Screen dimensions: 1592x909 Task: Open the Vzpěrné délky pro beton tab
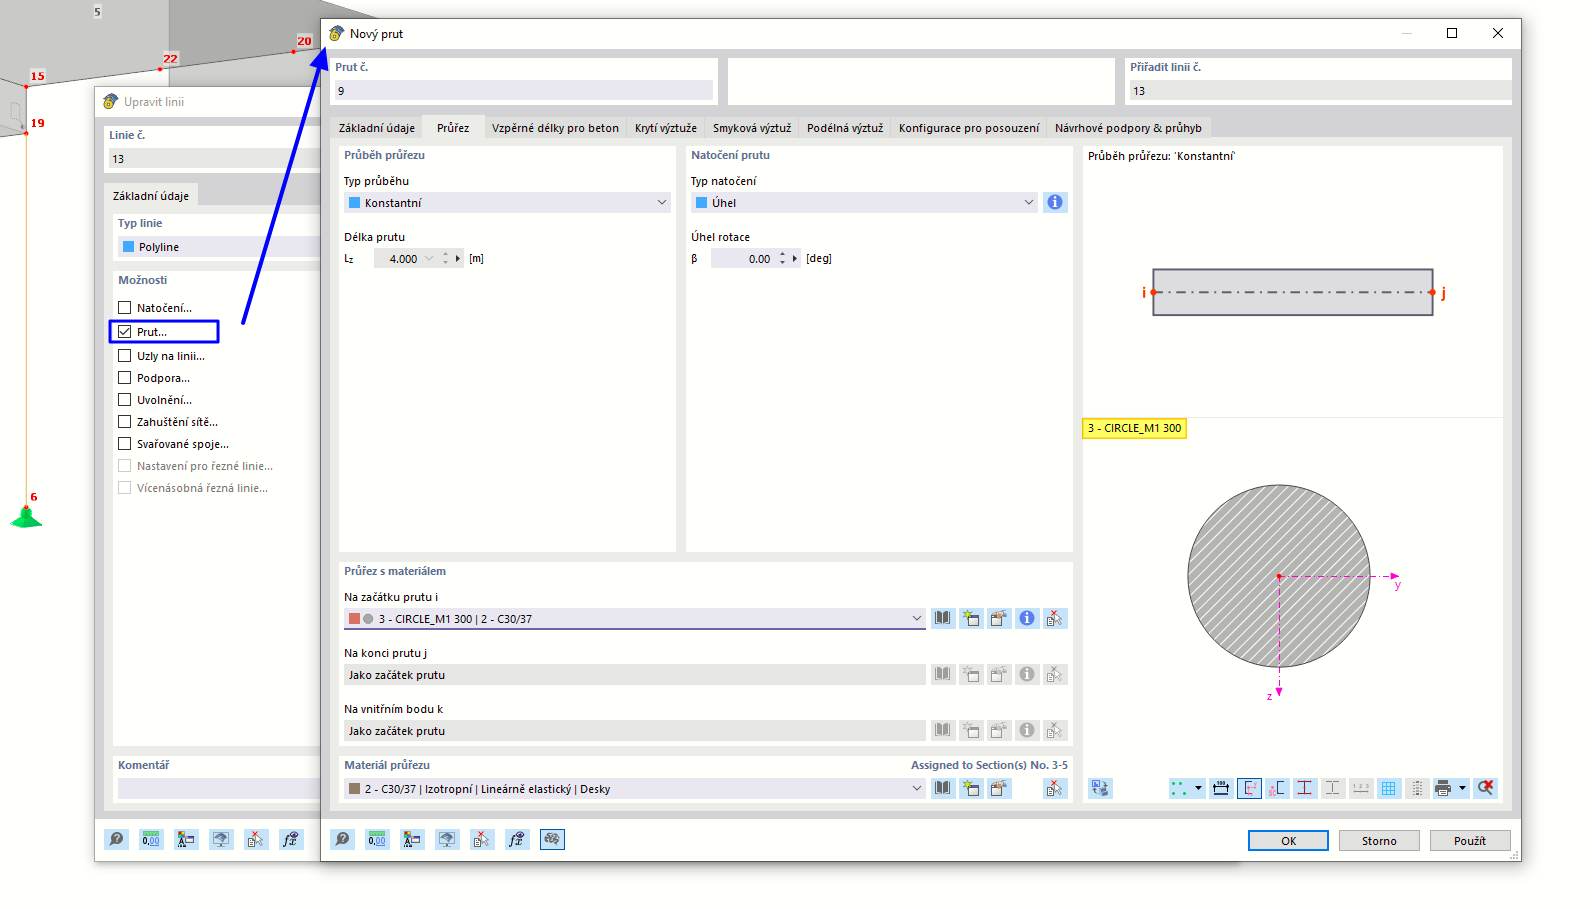[555, 128]
